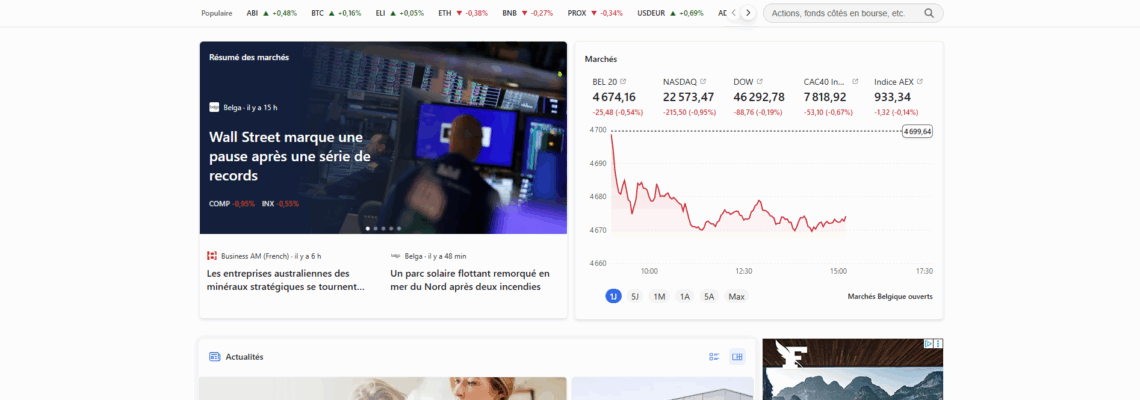Screen dimensions: 1140x400
Task: Open DOW external link icon
Action: (760, 81)
